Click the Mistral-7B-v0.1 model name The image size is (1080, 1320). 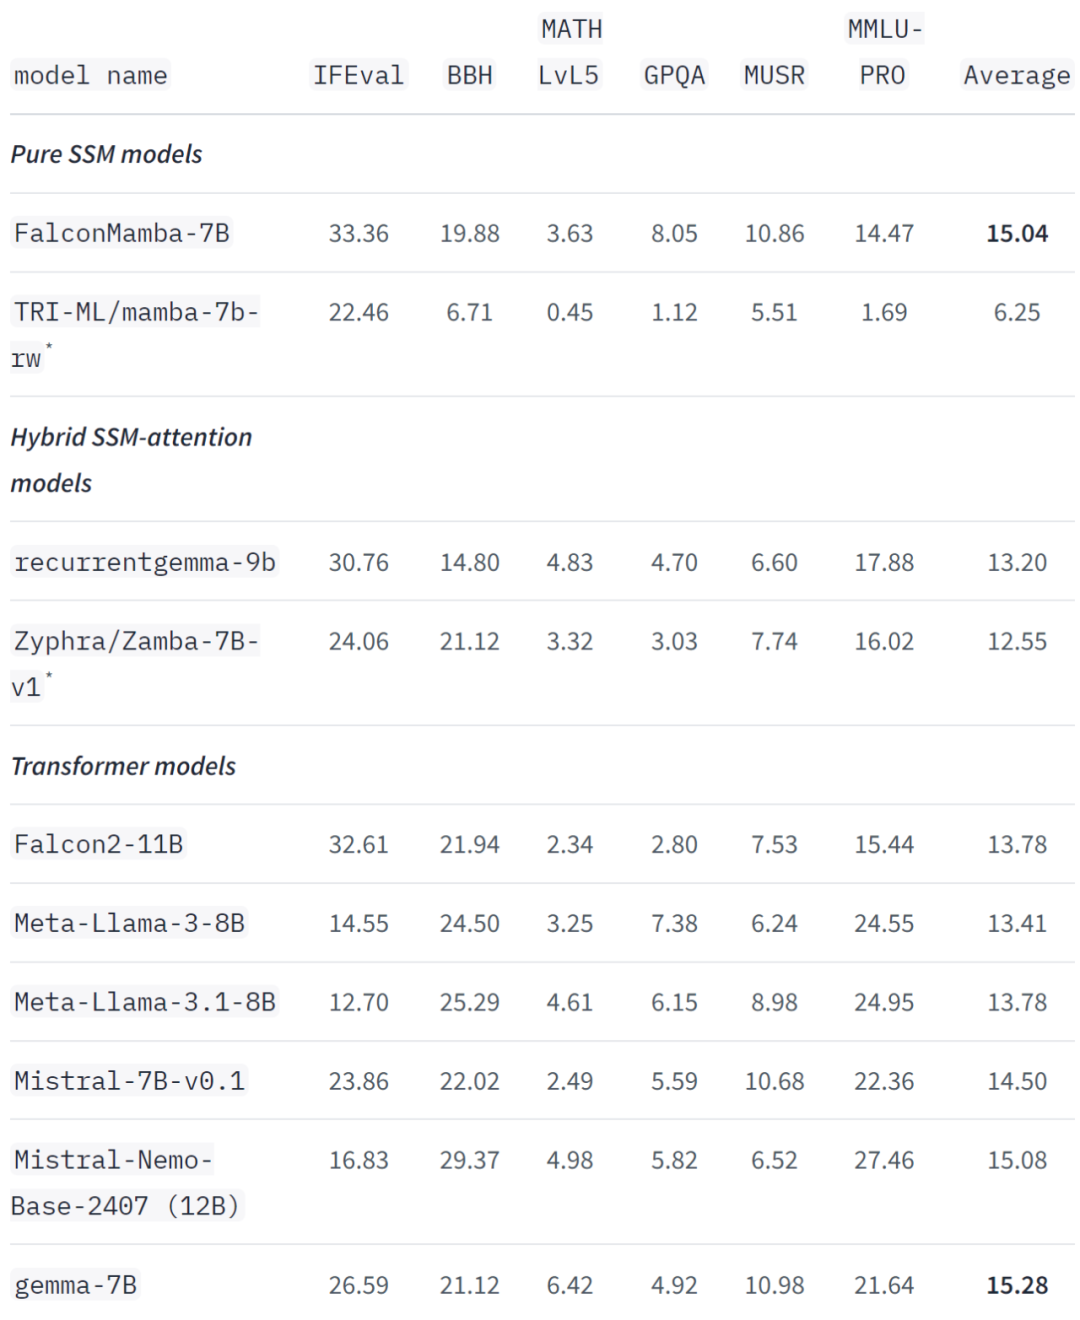click(x=129, y=1081)
